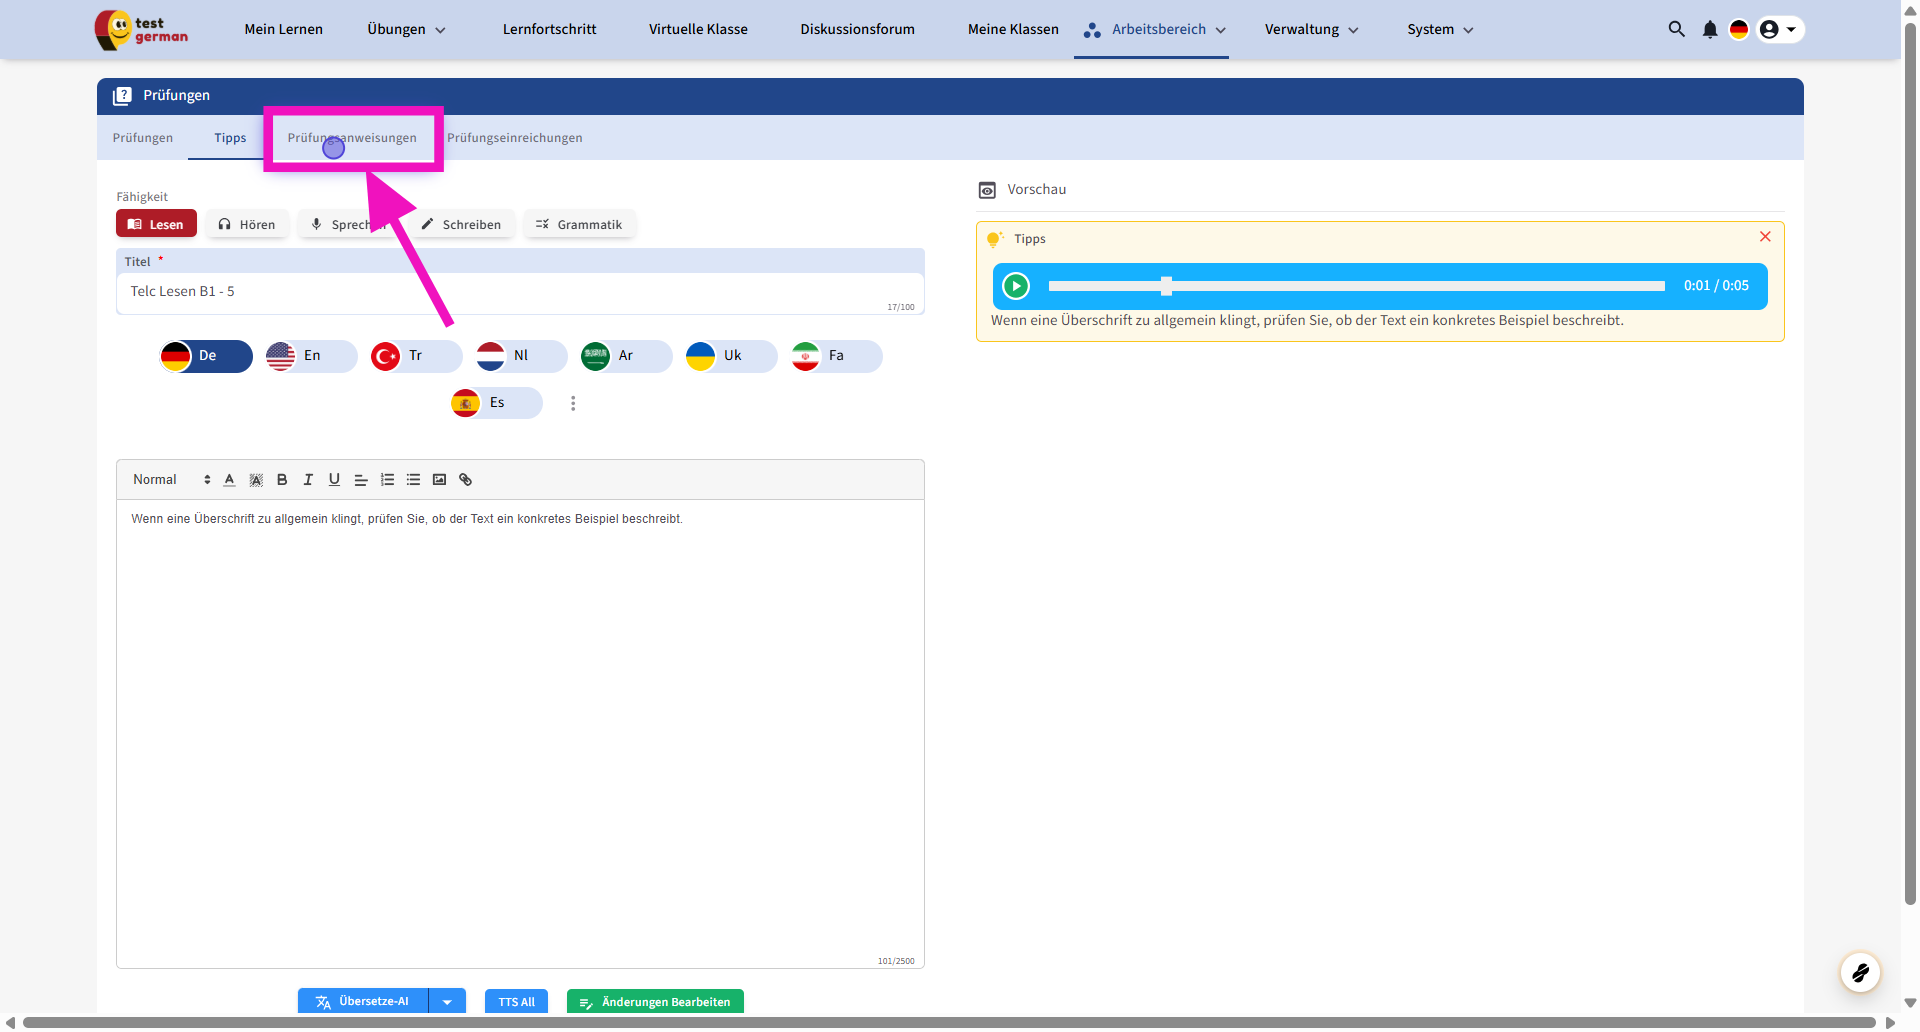Expand the Übersetze-AI dropdown arrow
1920x1032 pixels.
[x=447, y=1002]
